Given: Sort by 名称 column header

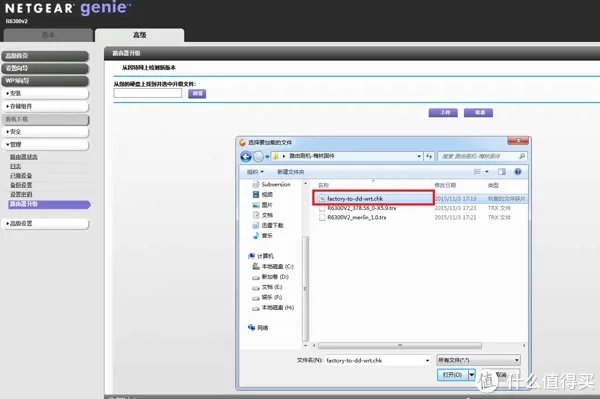Looking at the screenshot, I should 323,185.
